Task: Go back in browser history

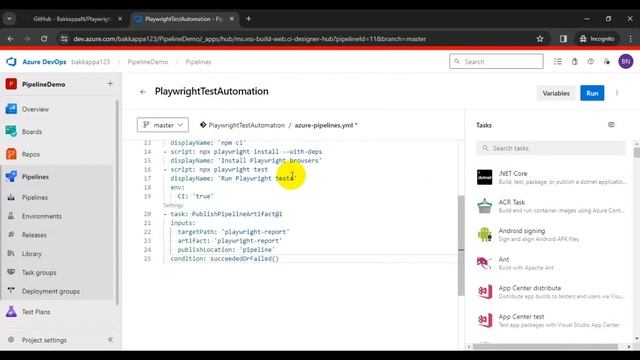Action: click(11, 39)
